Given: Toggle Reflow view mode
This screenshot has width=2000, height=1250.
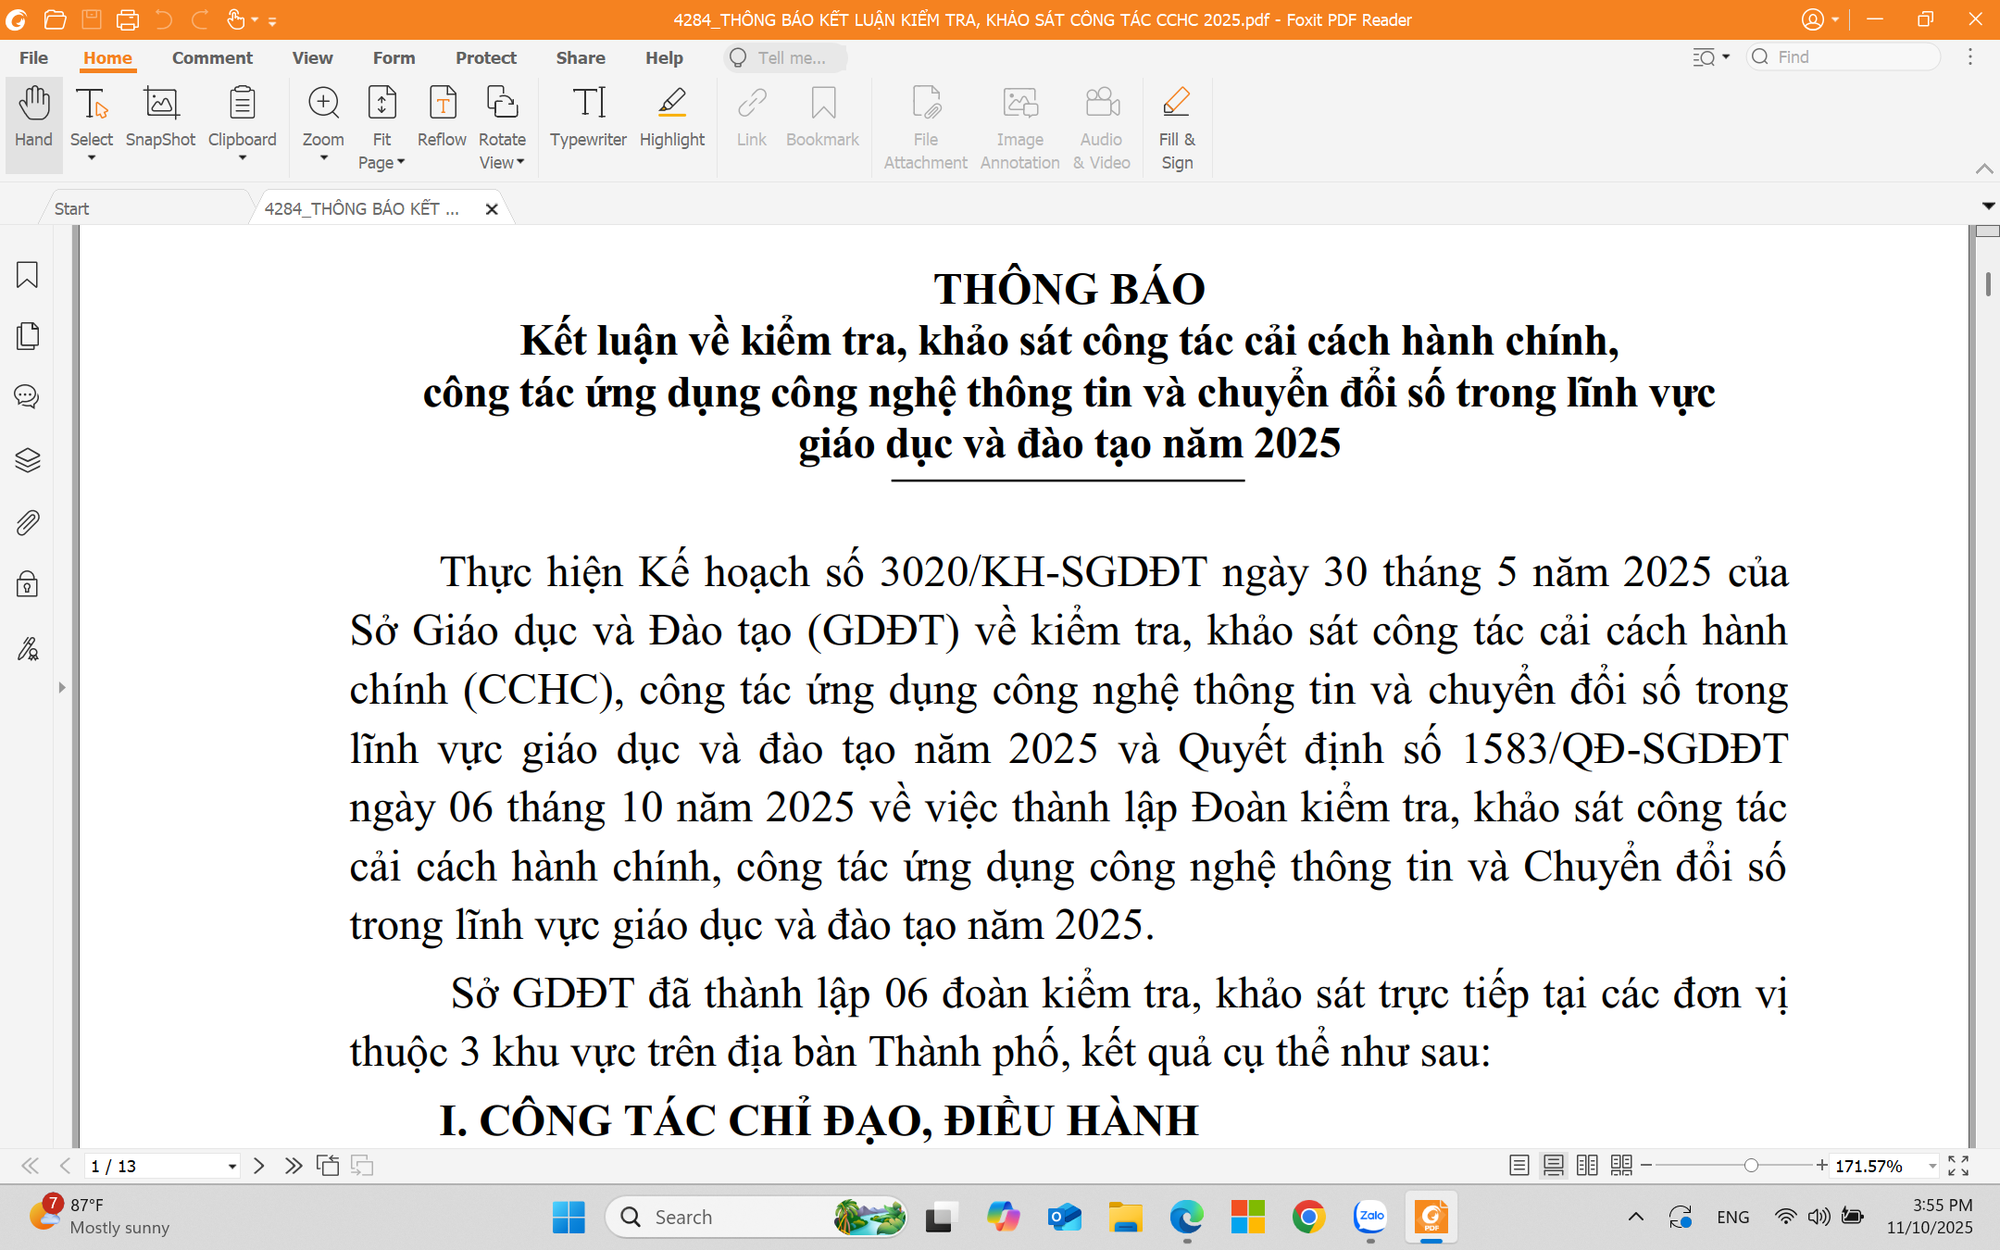Looking at the screenshot, I should [x=441, y=122].
